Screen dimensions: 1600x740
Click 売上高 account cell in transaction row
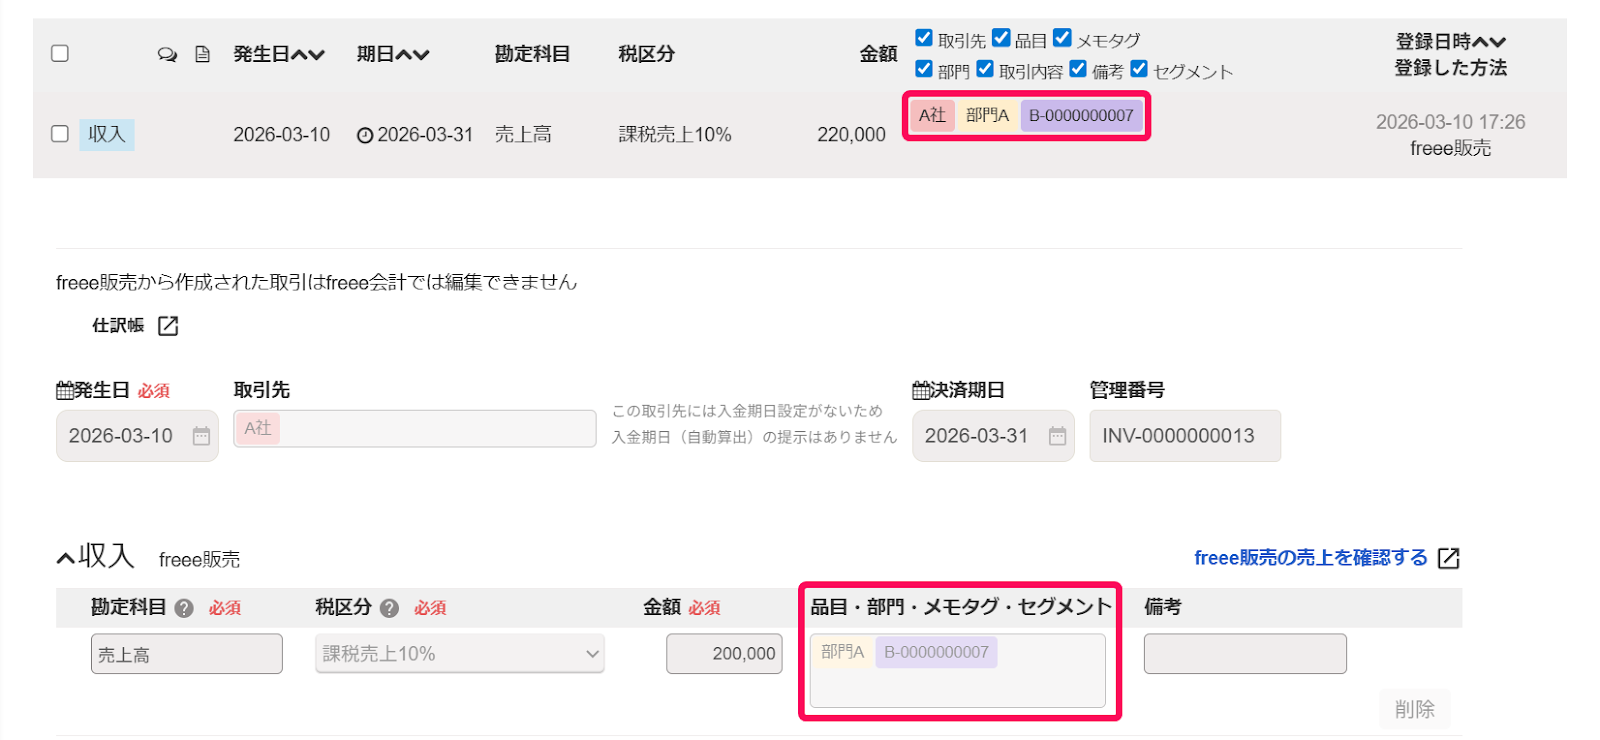[523, 134]
